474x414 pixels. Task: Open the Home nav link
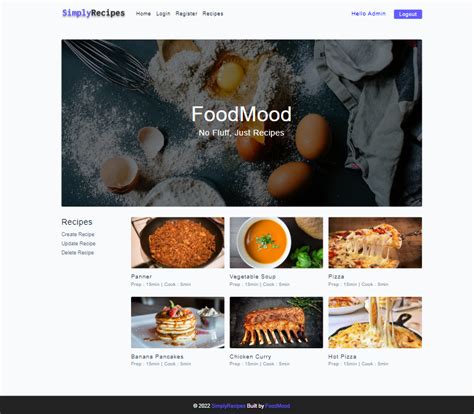point(143,14)
